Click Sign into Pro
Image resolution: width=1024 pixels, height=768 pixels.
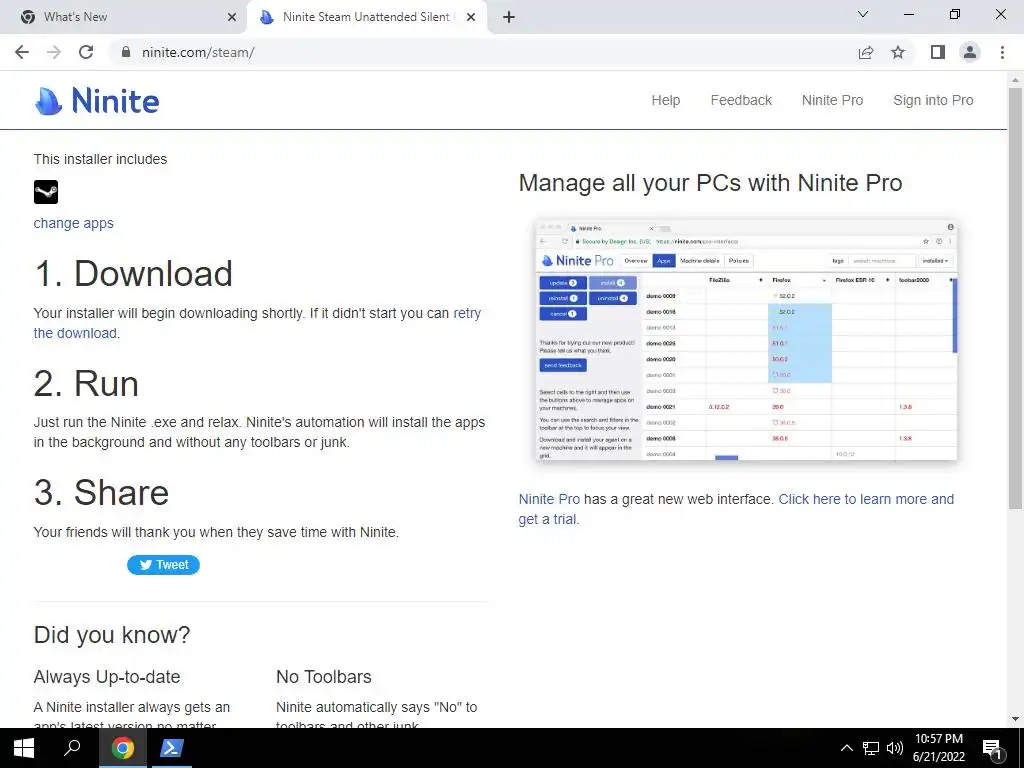(x=933, y=100)
